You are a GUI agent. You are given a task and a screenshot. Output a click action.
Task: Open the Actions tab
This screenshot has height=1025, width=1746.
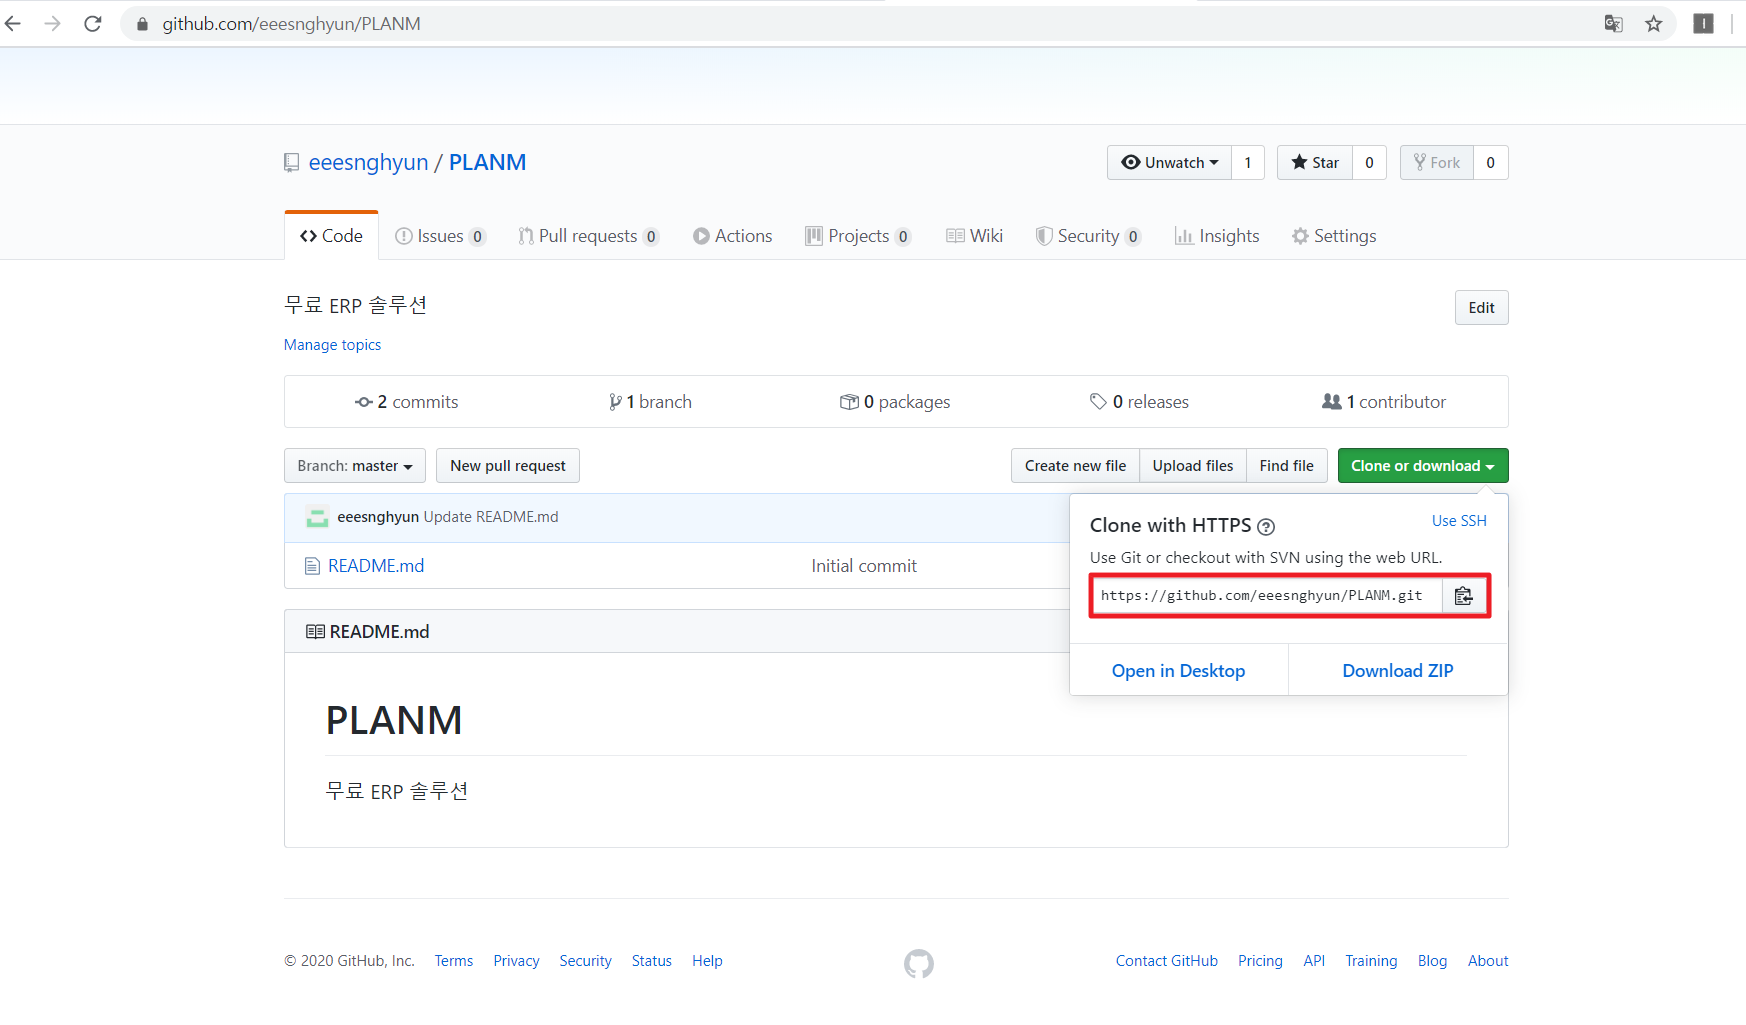coord(733,236)
